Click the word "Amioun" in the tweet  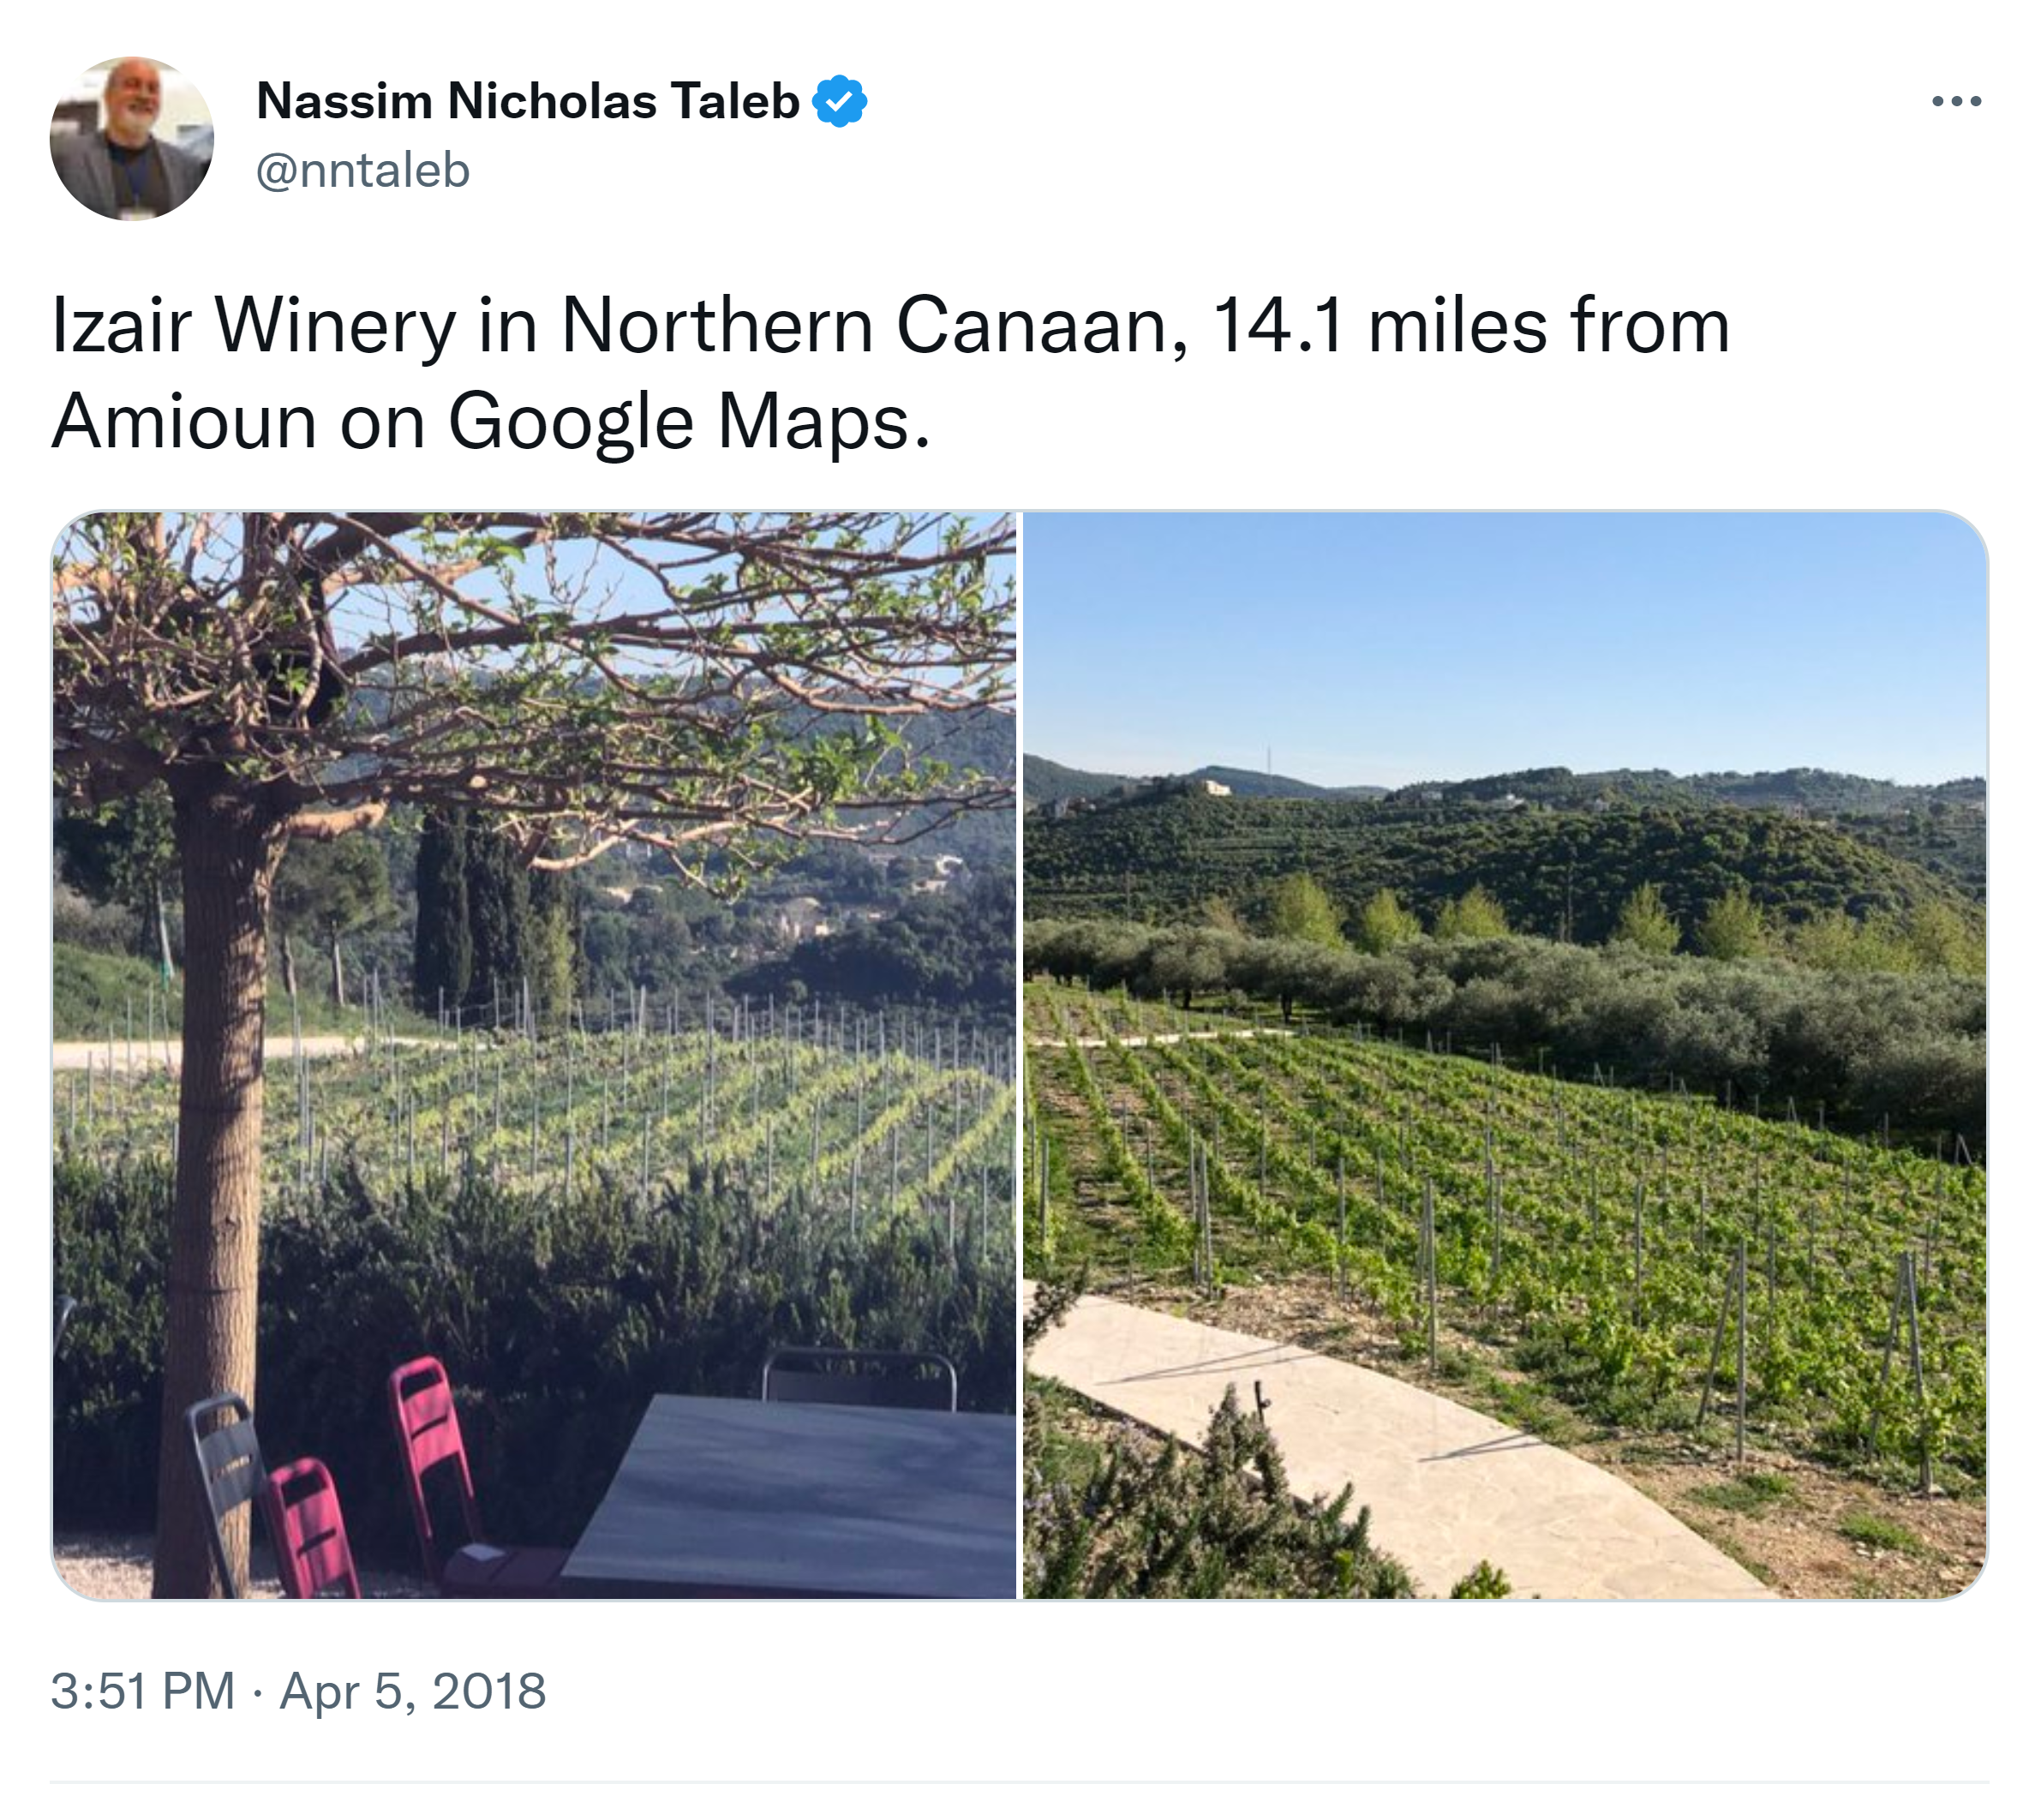pyautogui.click(x=184, y=422)
